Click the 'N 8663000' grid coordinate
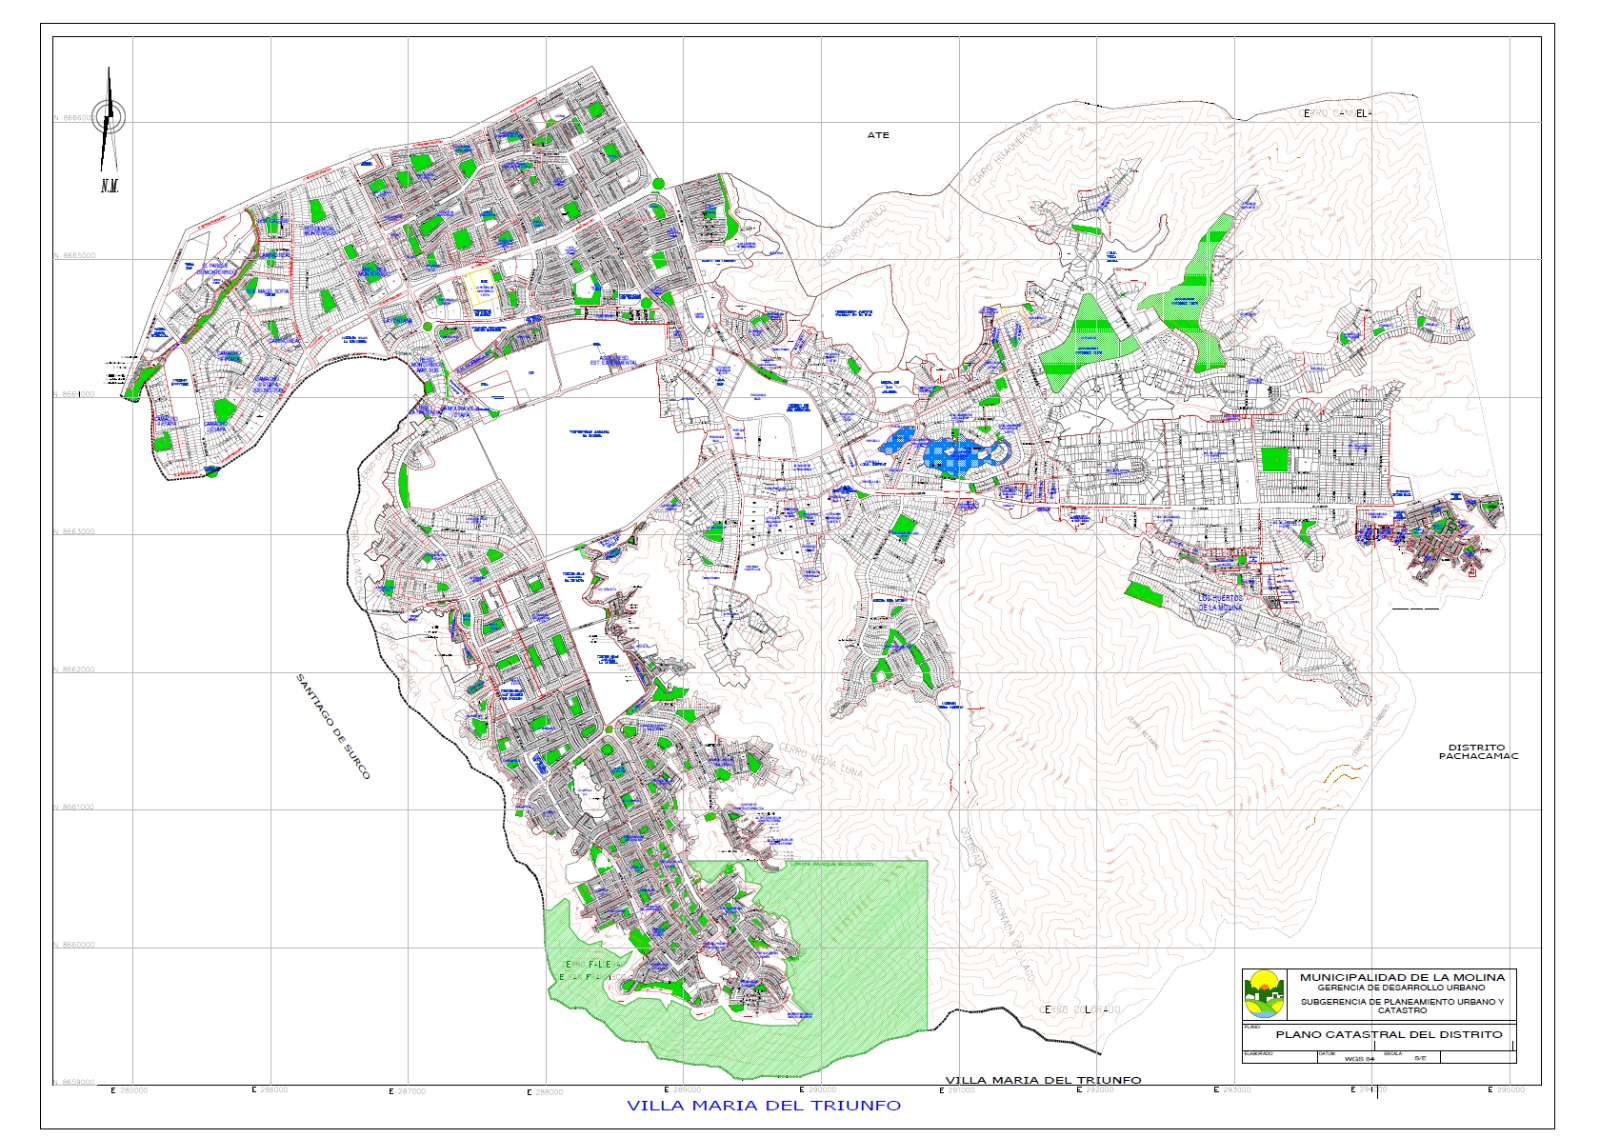Screen dimensions: 1600x1138 click(x=74, y=532)
